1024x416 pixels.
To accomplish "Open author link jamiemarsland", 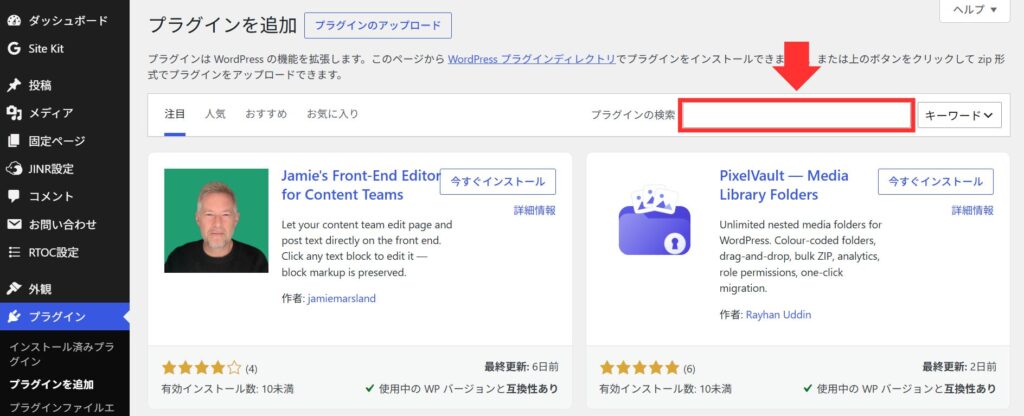I will coord(342,298).
